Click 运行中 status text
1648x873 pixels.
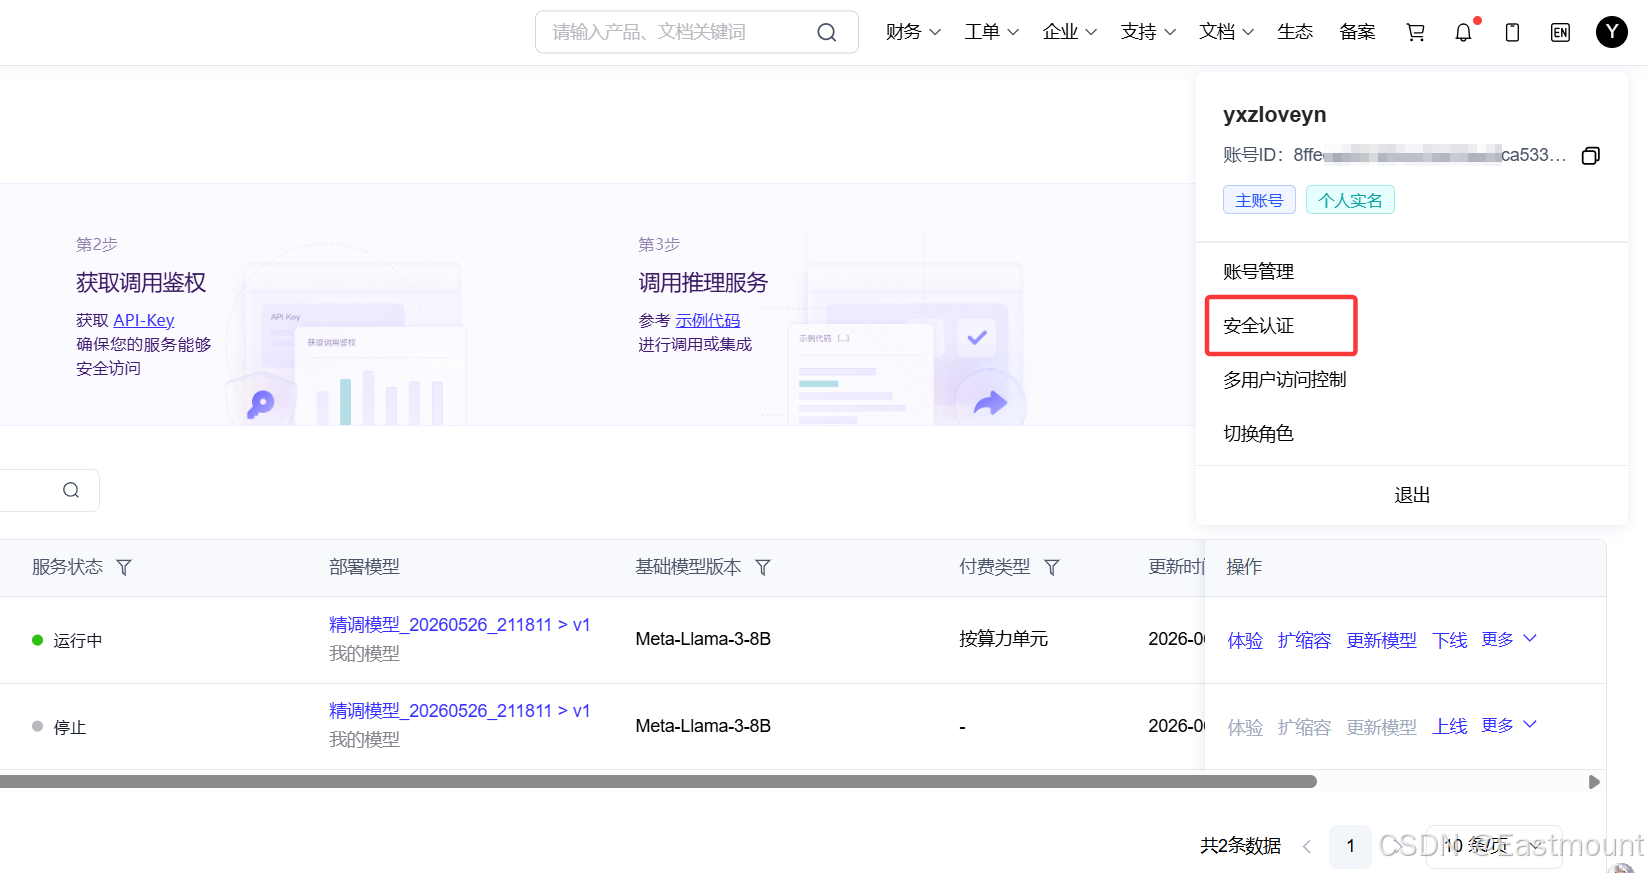point(77,640)
